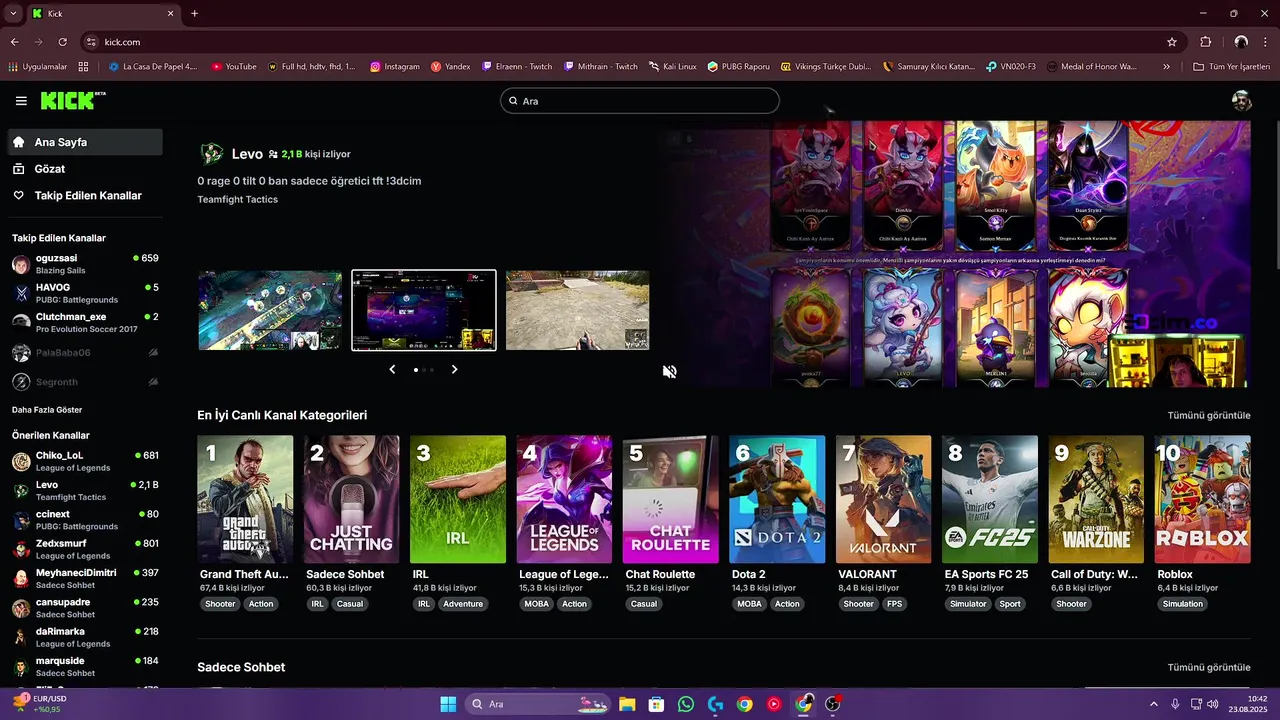Expand Daha Fazla Göster
Screen dimensions: 1280x720
coord(47,410)
